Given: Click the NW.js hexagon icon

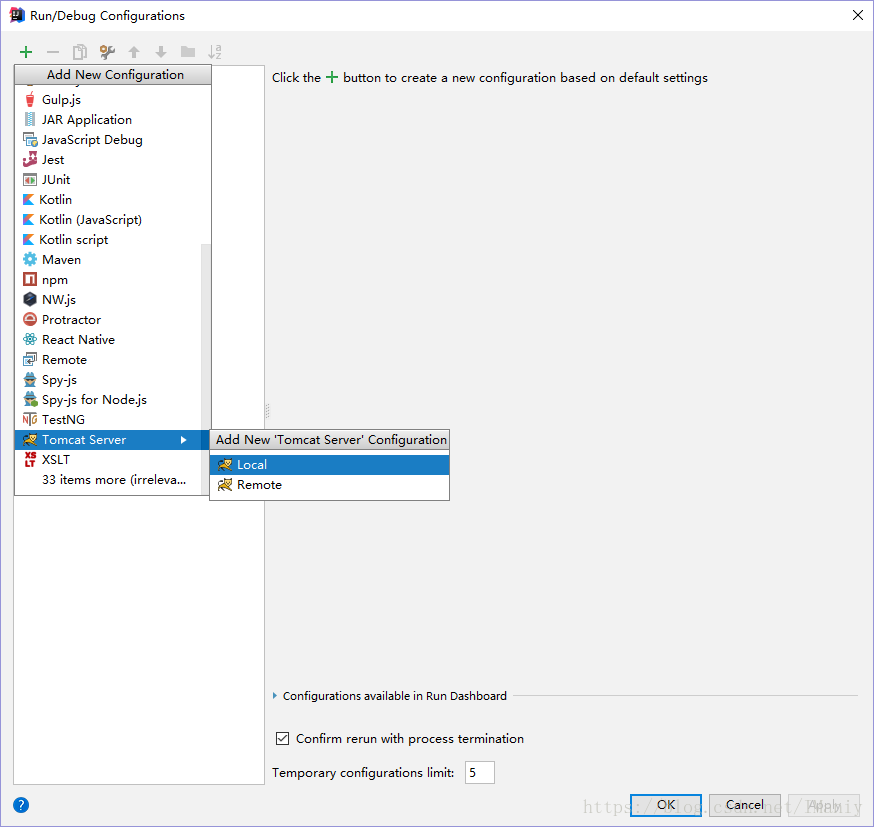Looking at the screenshot, I should tap(30, 299).
